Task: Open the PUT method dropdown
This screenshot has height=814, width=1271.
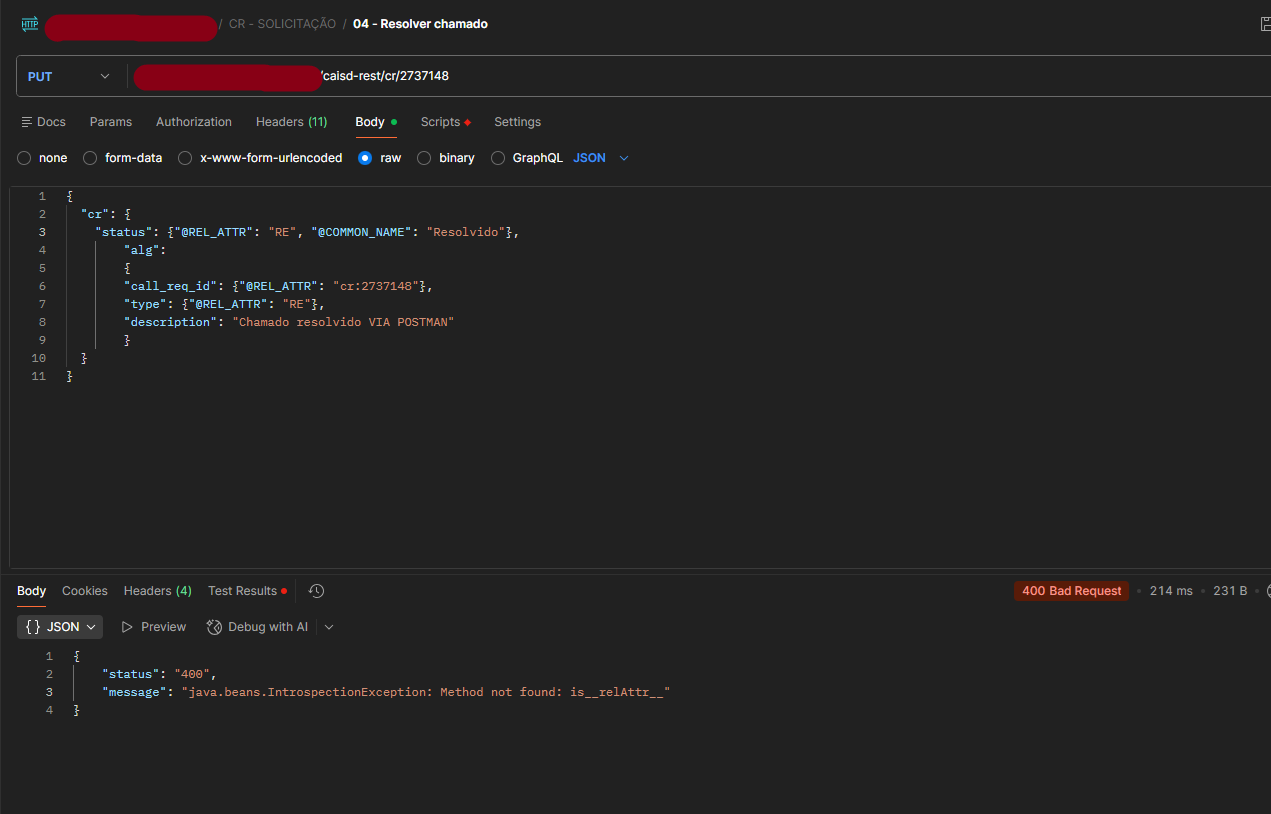Action: 69,76
